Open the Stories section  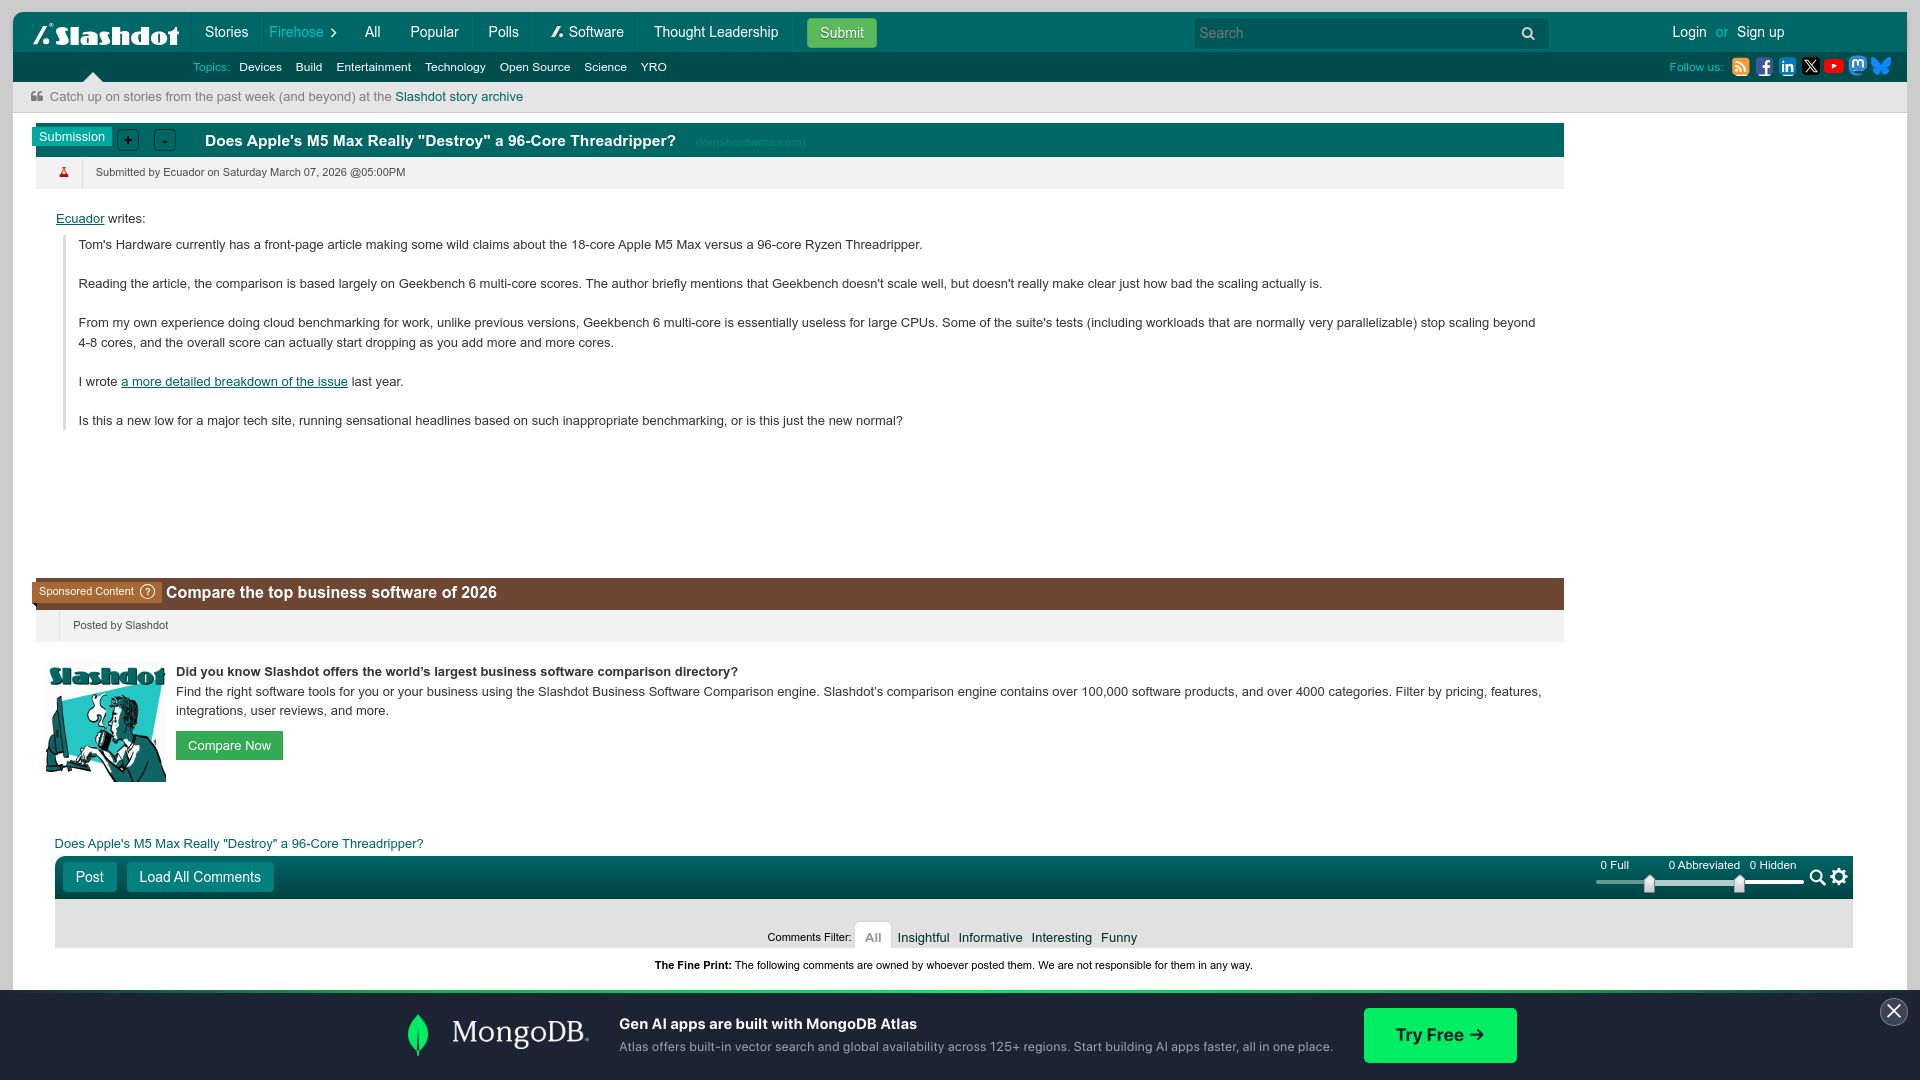pos(226,32)
